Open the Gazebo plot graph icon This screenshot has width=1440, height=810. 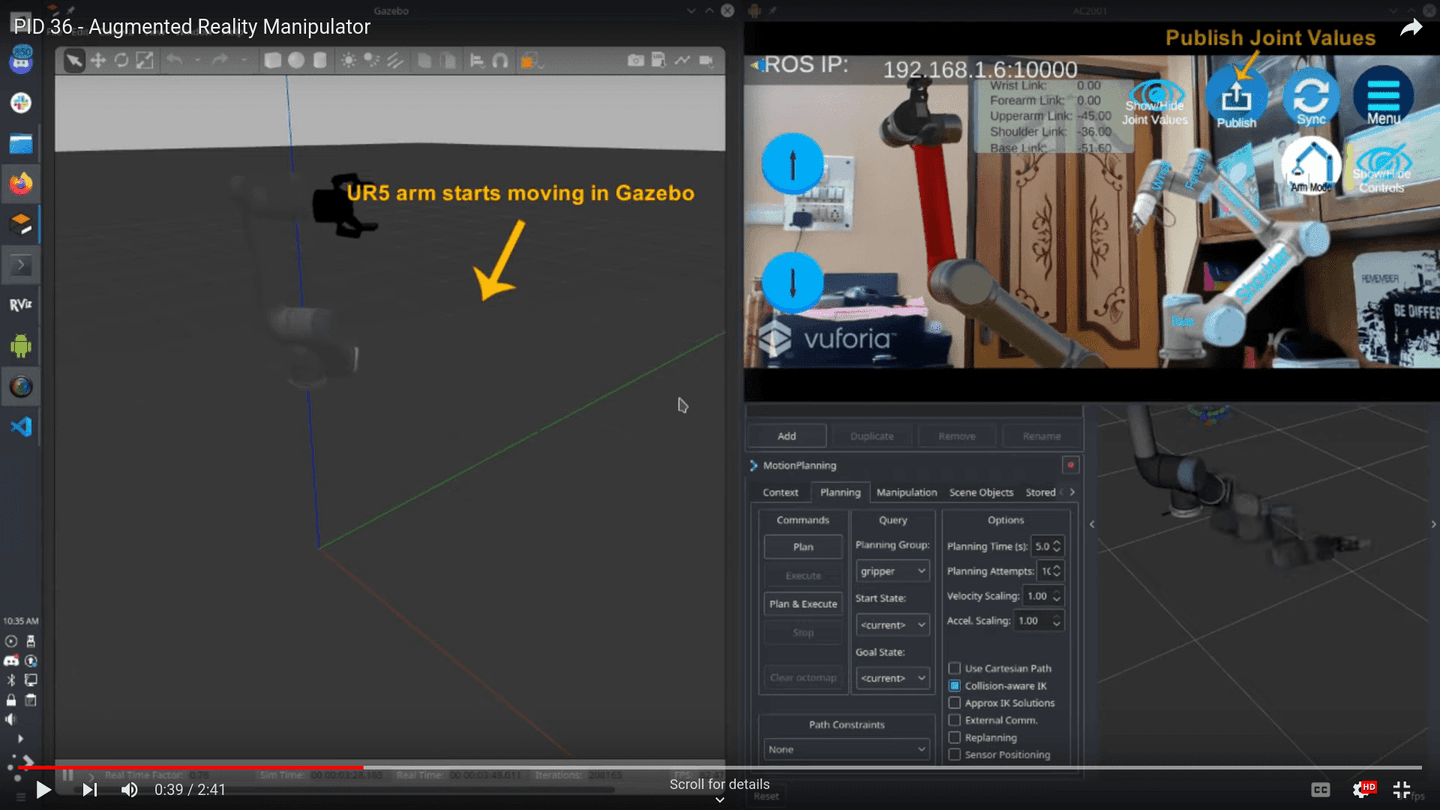tap(683, 61)
